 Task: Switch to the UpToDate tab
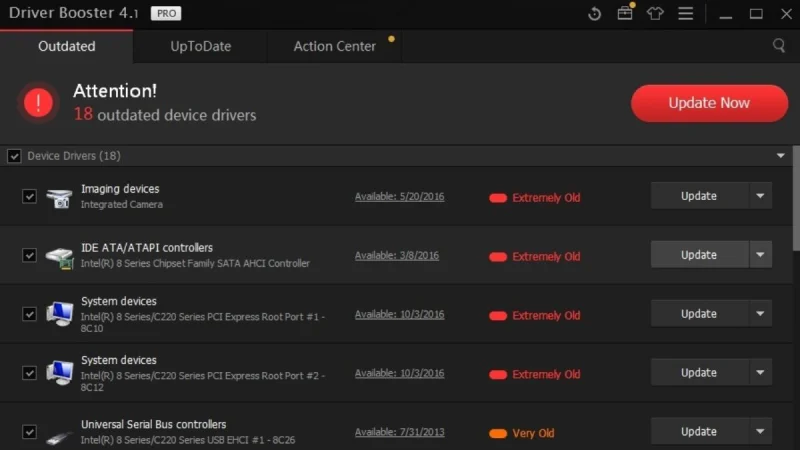[201, 46]
